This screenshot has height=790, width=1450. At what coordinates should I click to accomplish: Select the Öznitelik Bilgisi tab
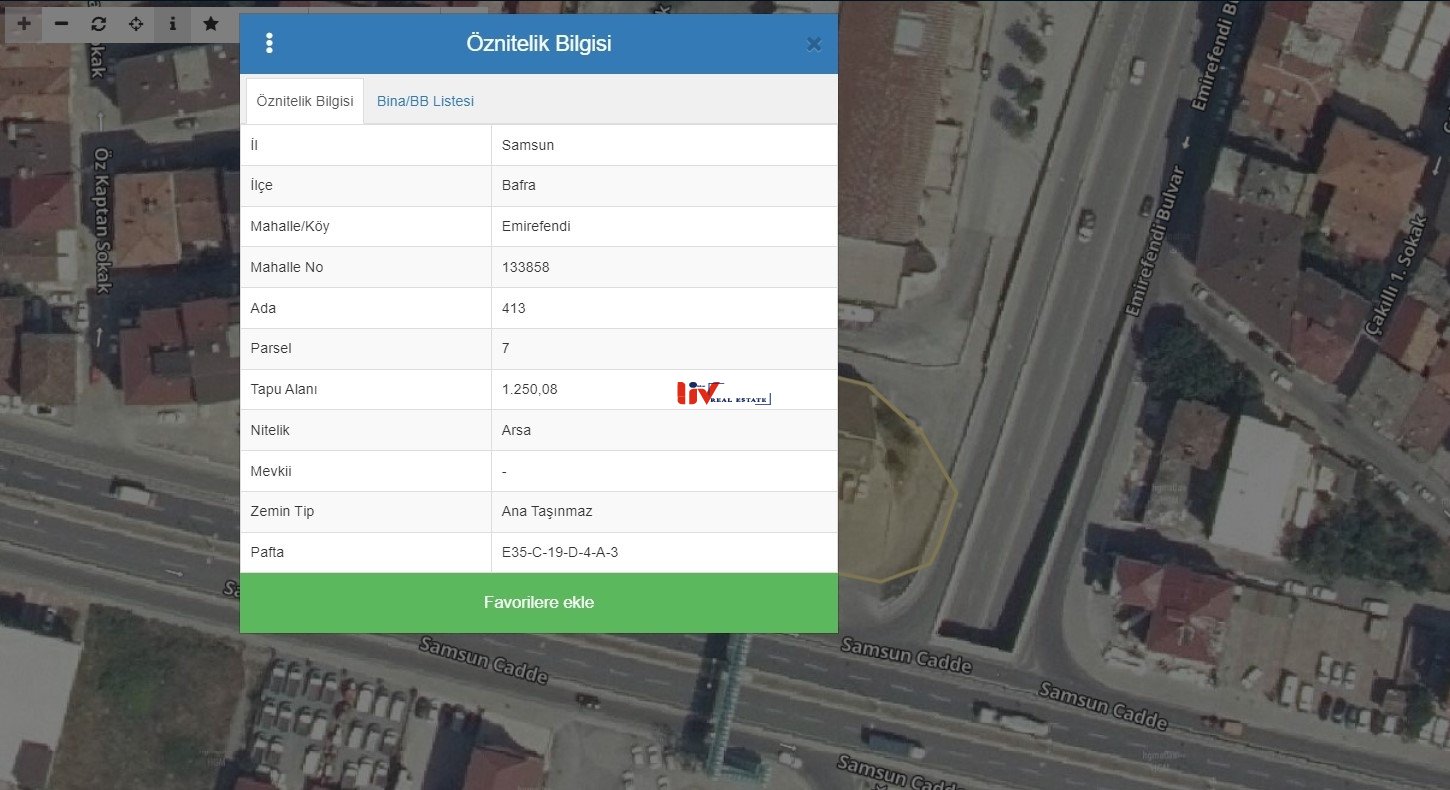pyautogui.click(x=305, y=101)
